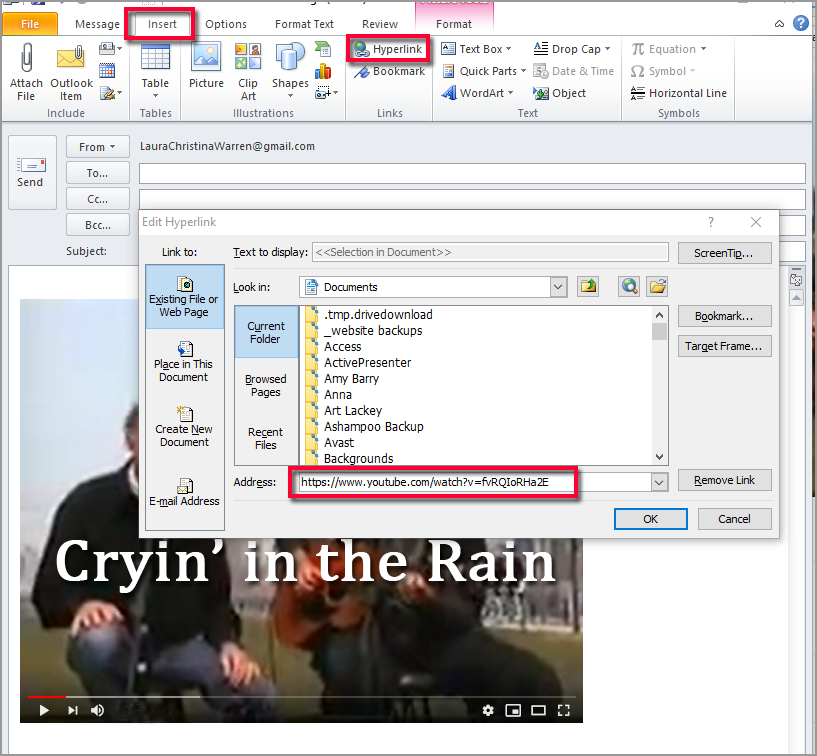Click the calendar icon in Include group
The height and width of the screenshot is (756, 817).
(x=107, y=71)
